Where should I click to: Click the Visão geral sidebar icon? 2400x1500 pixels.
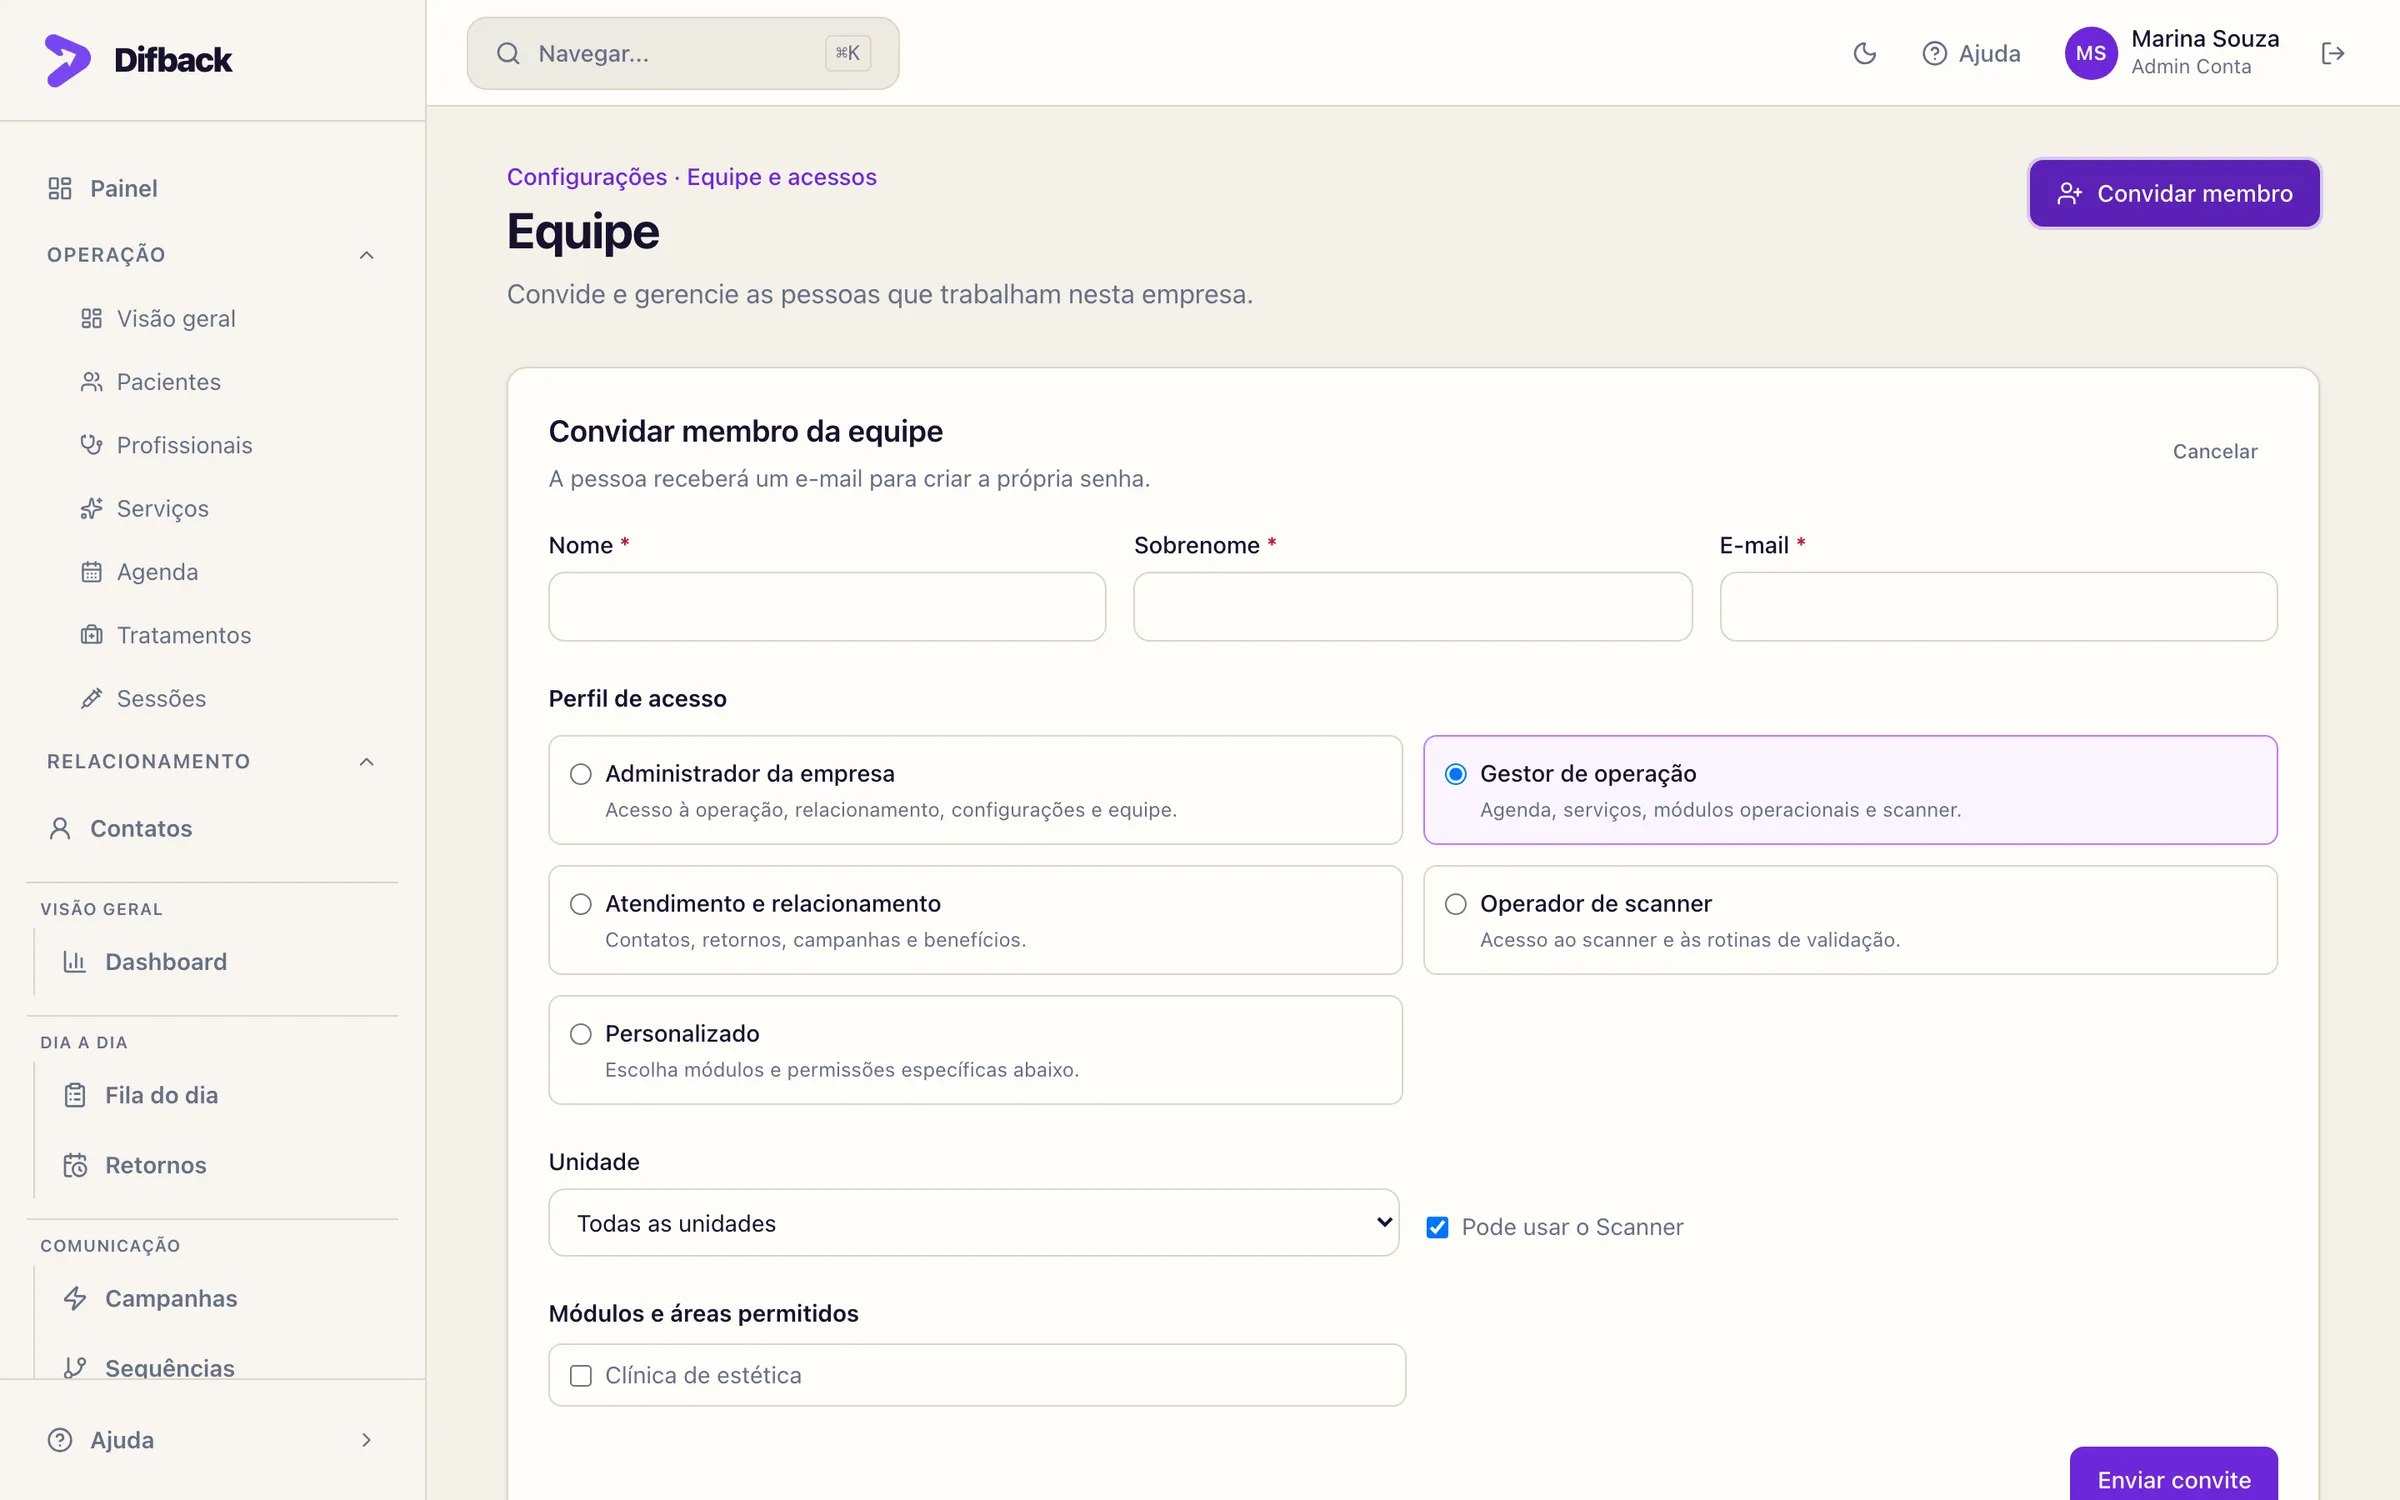tap(91, 318)
